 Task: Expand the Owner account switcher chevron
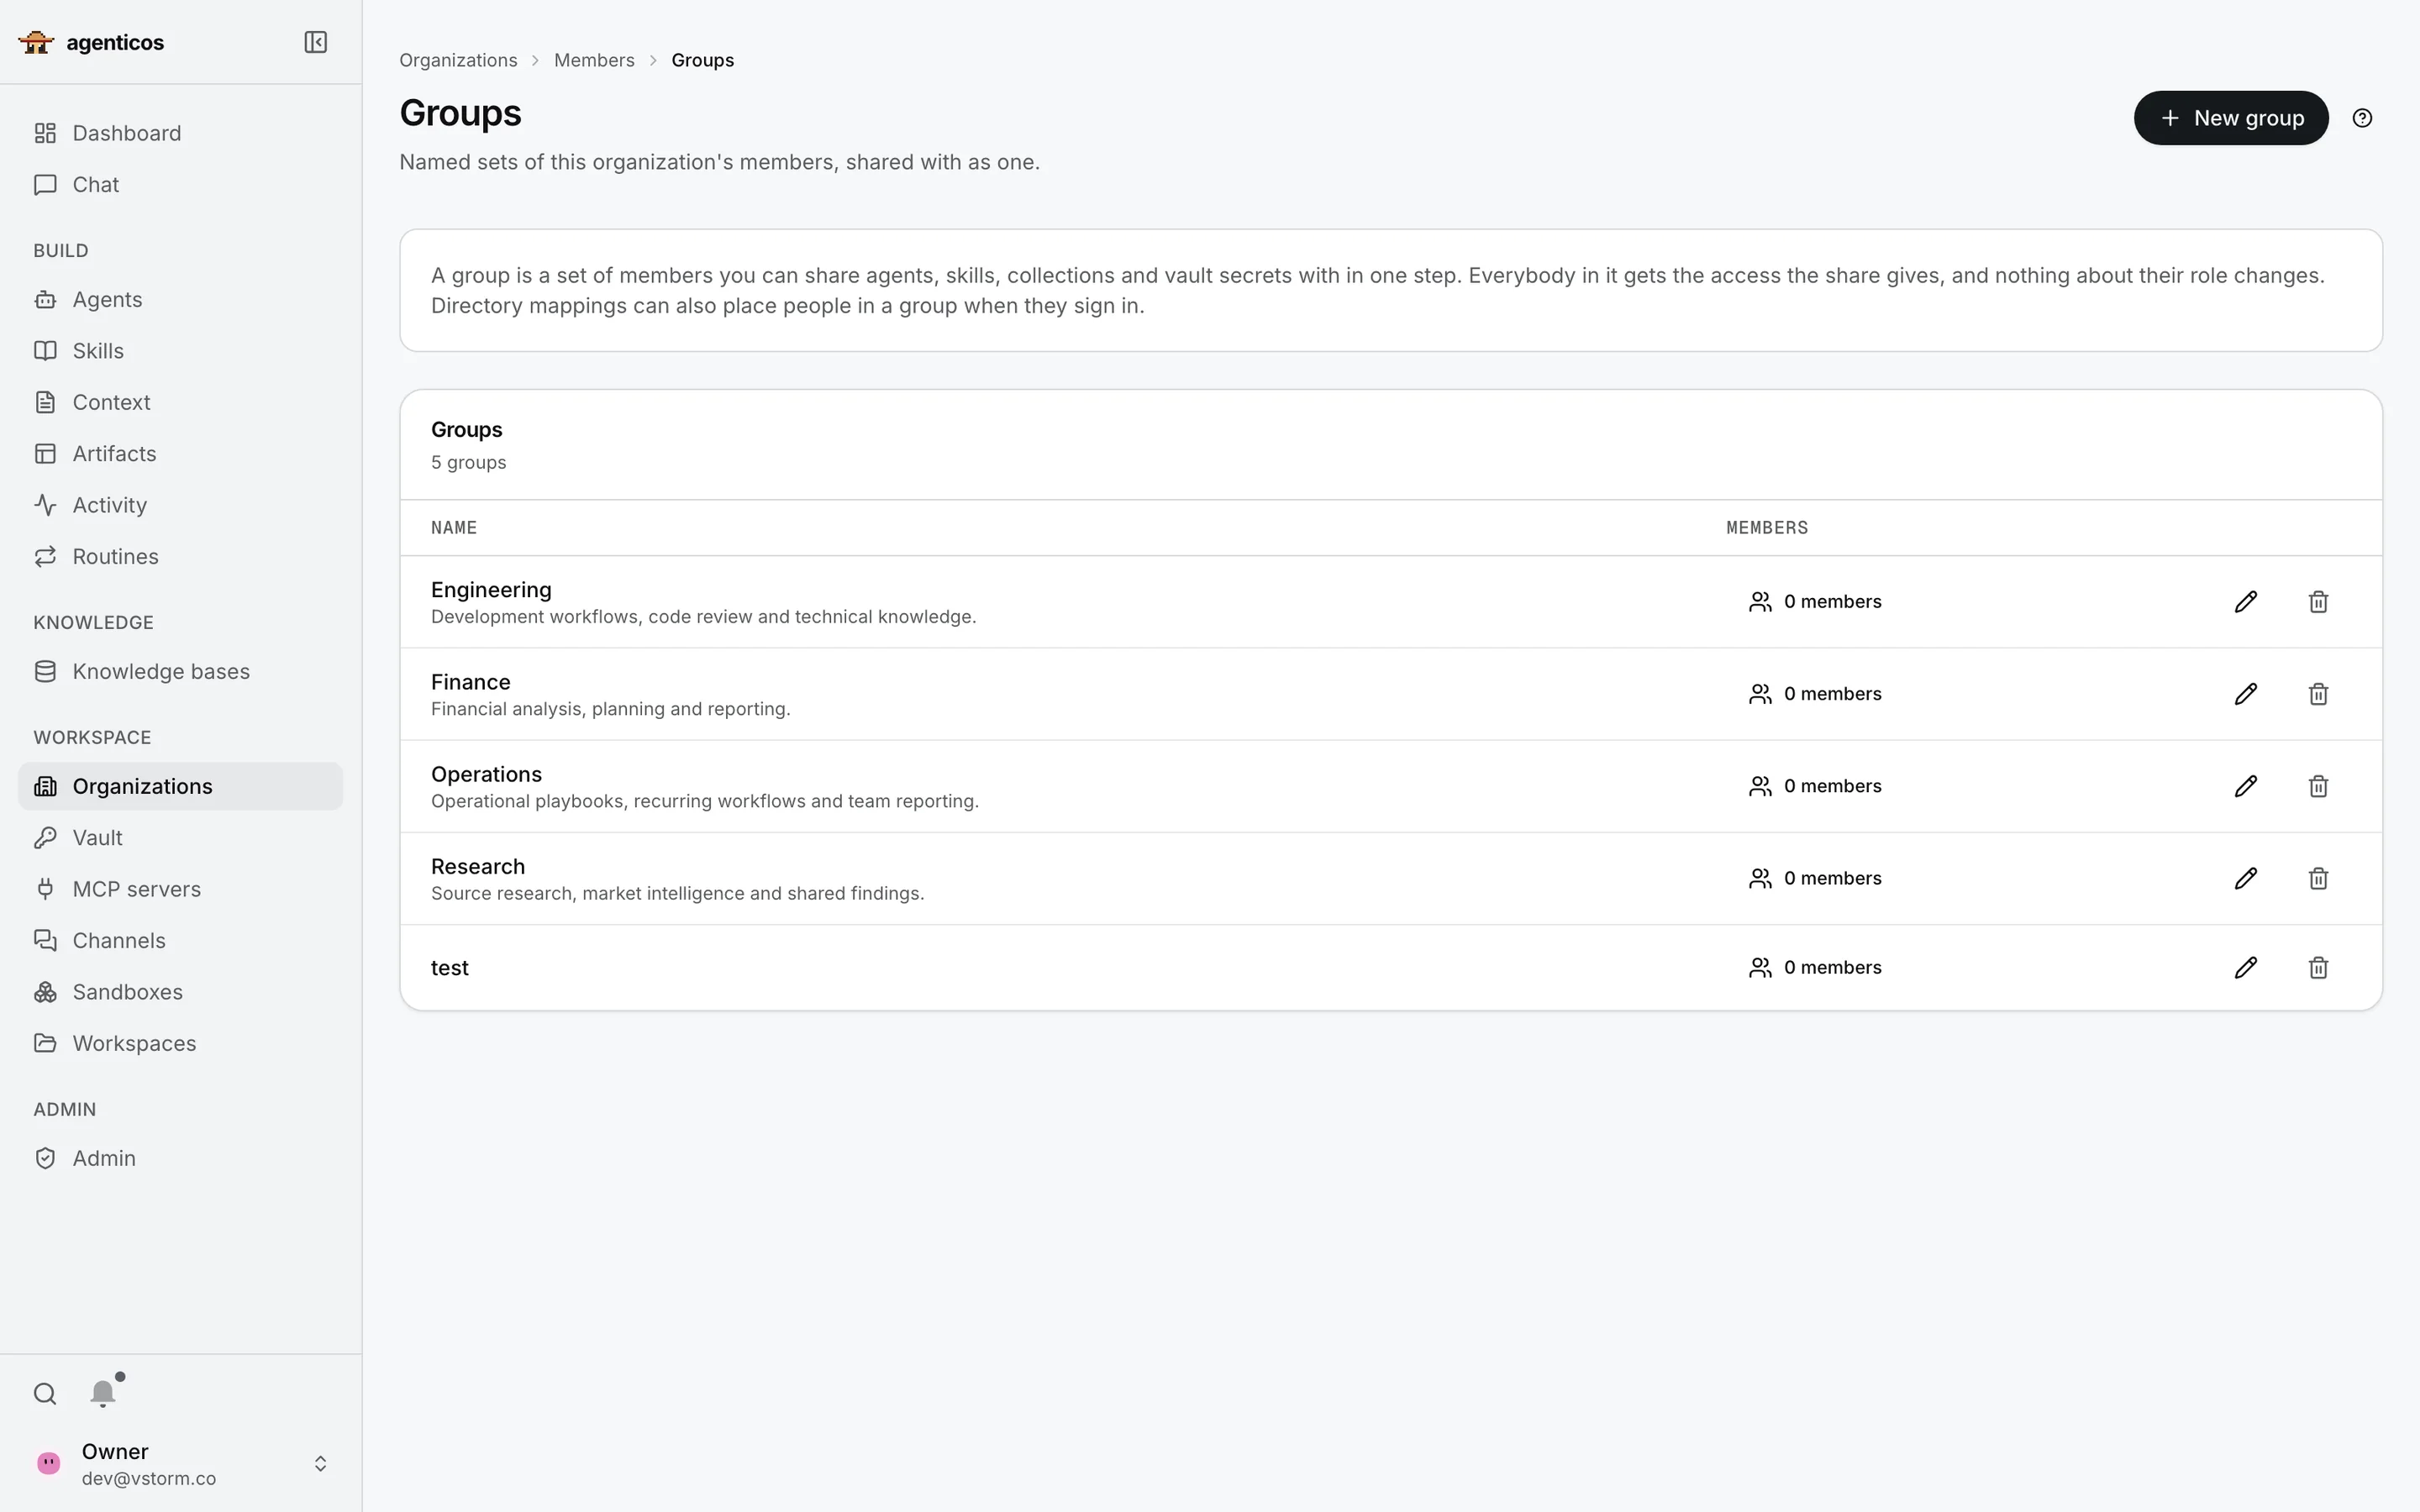click(320, 1464)
